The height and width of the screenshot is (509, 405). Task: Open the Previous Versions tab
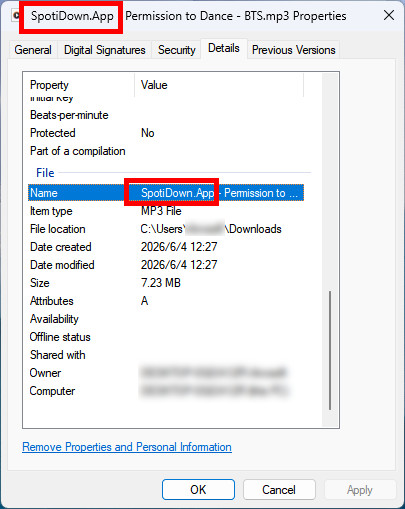coord(293,50)
